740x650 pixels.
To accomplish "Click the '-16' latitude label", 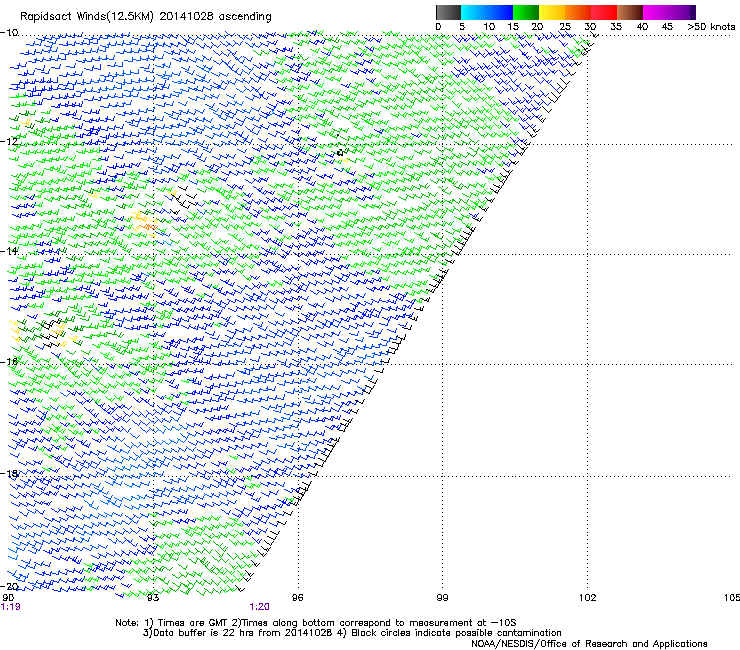I will click(9, 362).
